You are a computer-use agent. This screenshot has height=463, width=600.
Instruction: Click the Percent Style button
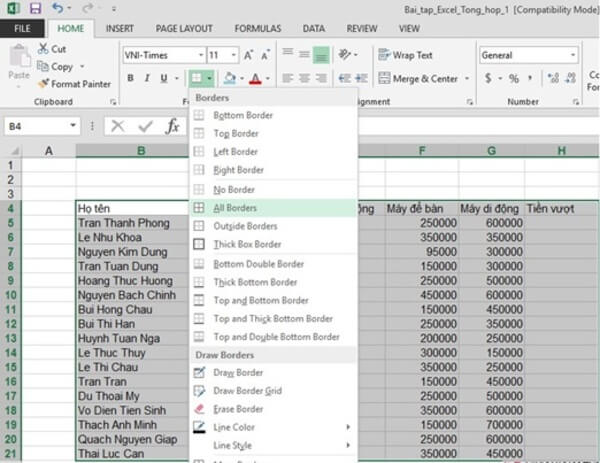coord(514,78)
